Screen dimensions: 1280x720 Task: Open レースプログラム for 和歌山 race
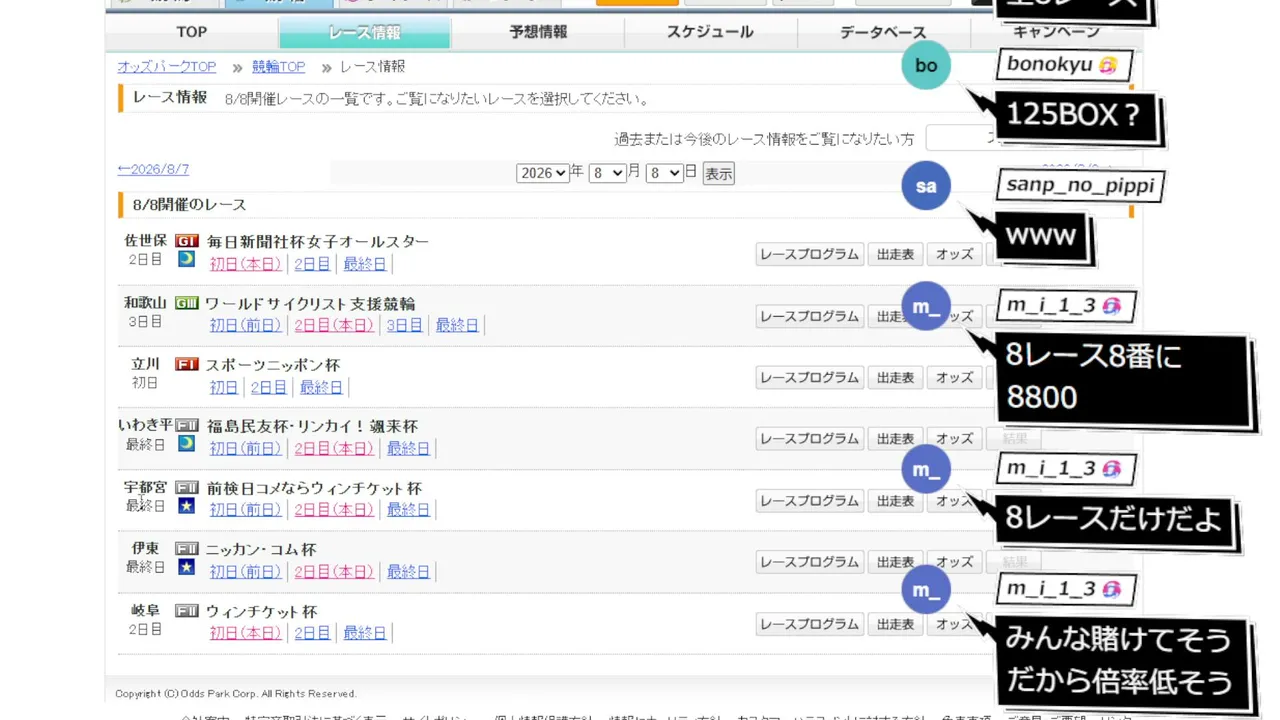point(810,316)
